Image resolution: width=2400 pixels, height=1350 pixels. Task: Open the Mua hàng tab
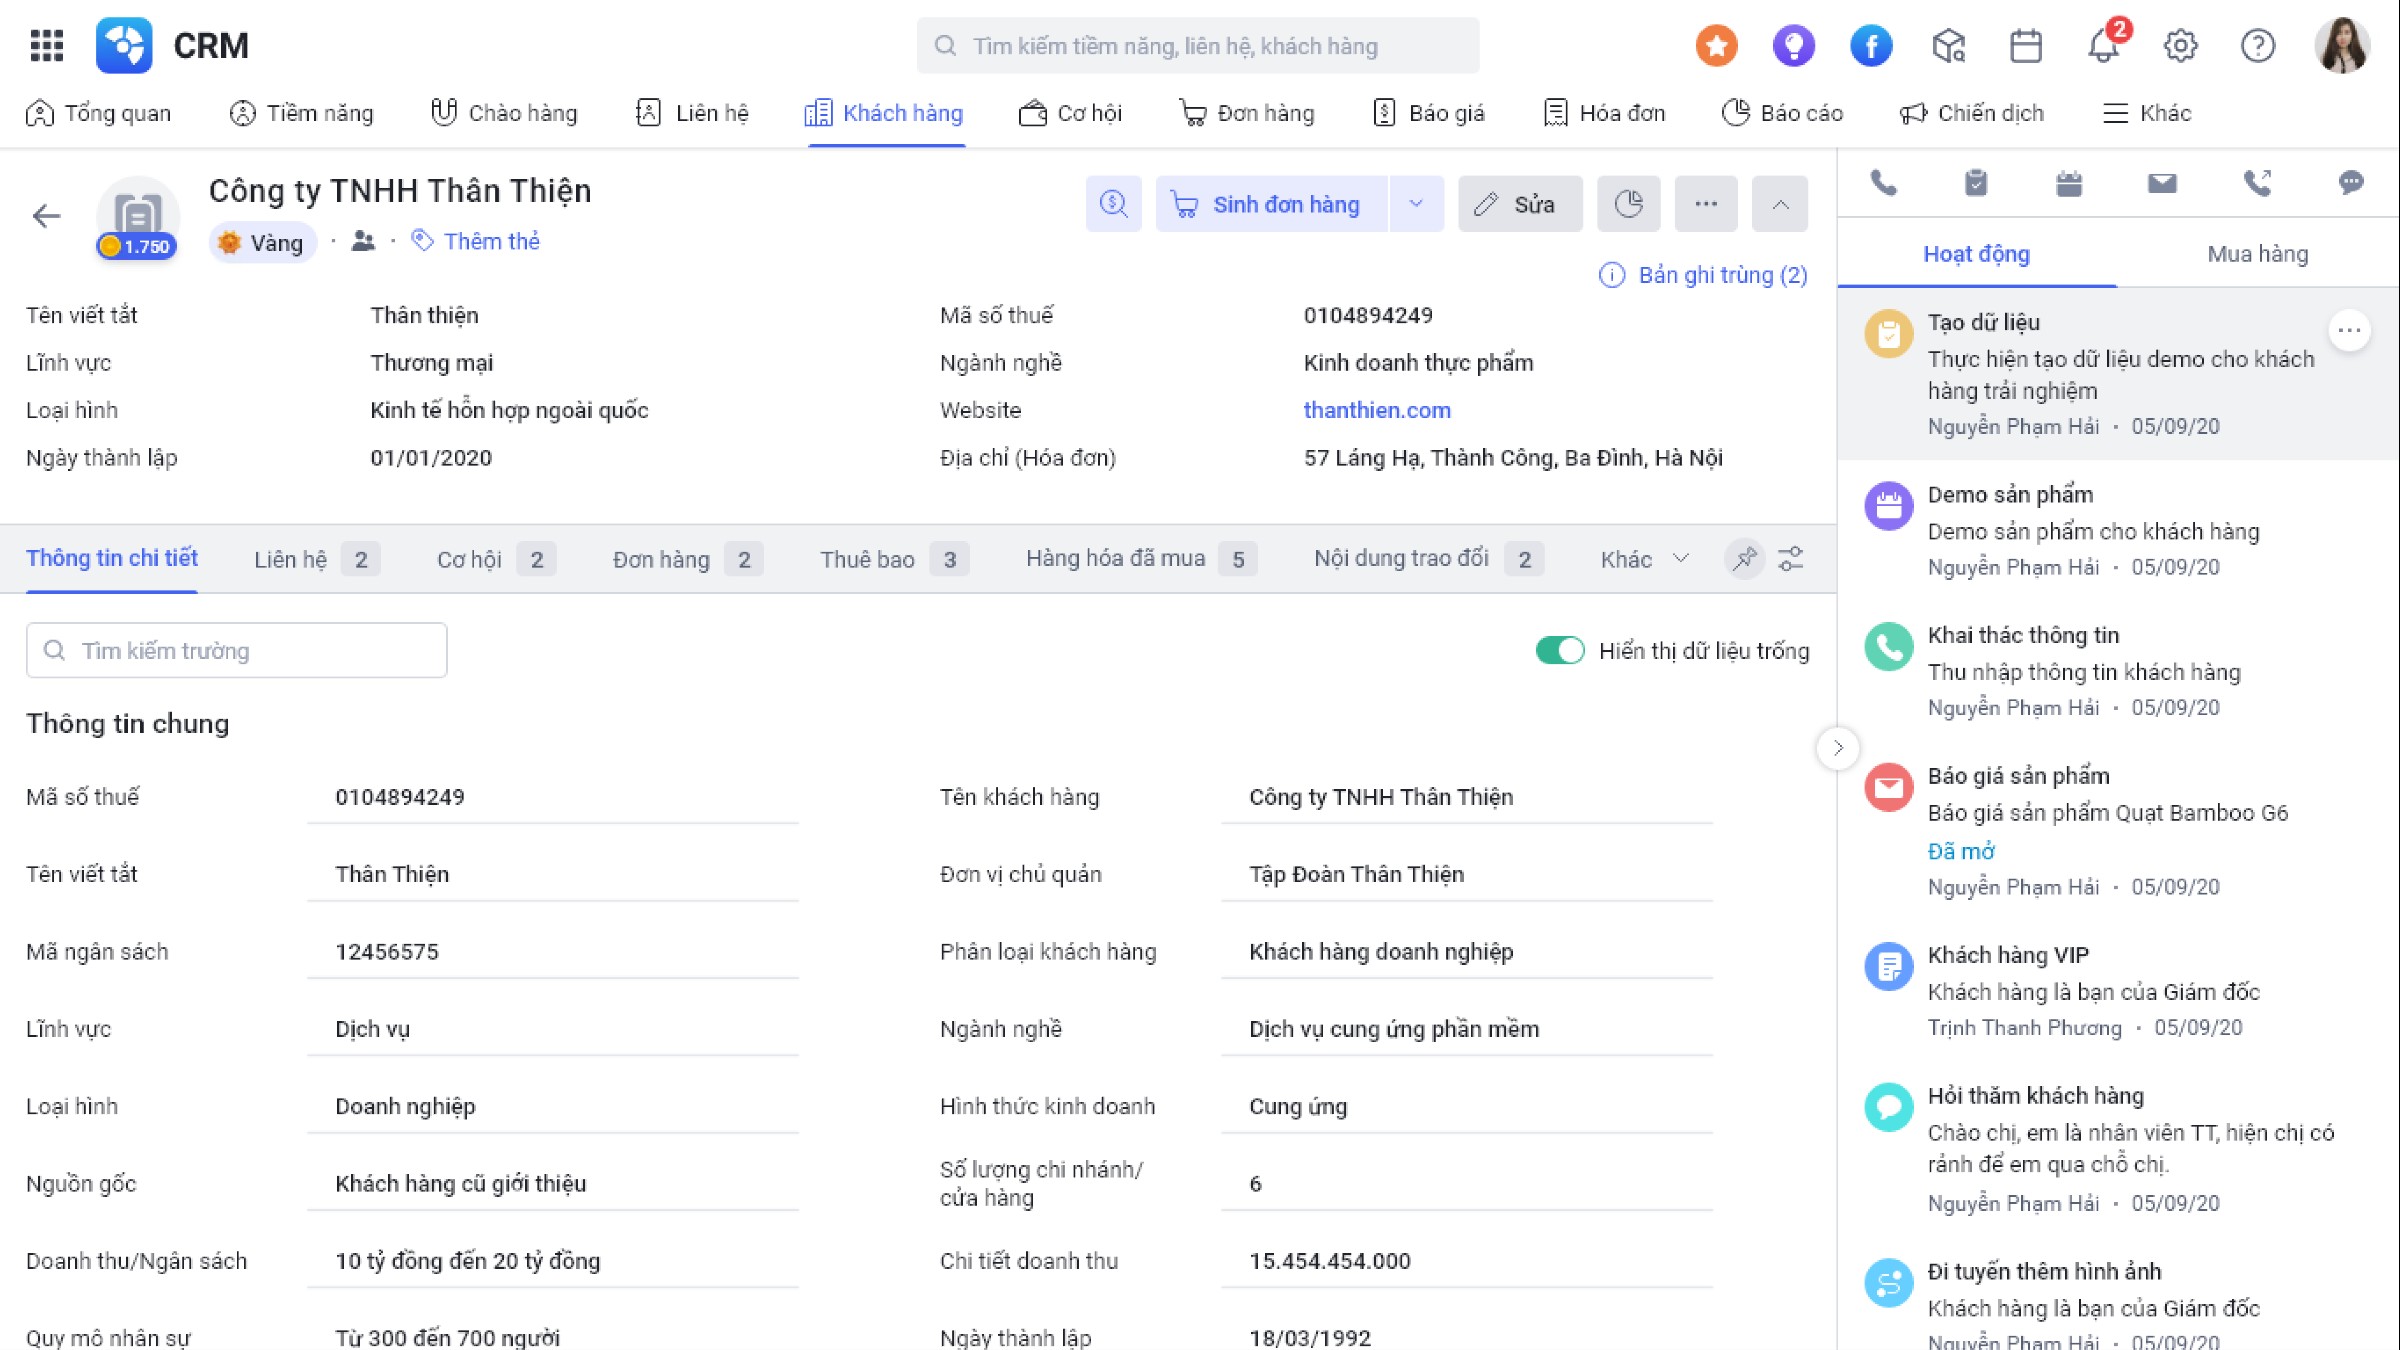click(x=2257, y=254)
